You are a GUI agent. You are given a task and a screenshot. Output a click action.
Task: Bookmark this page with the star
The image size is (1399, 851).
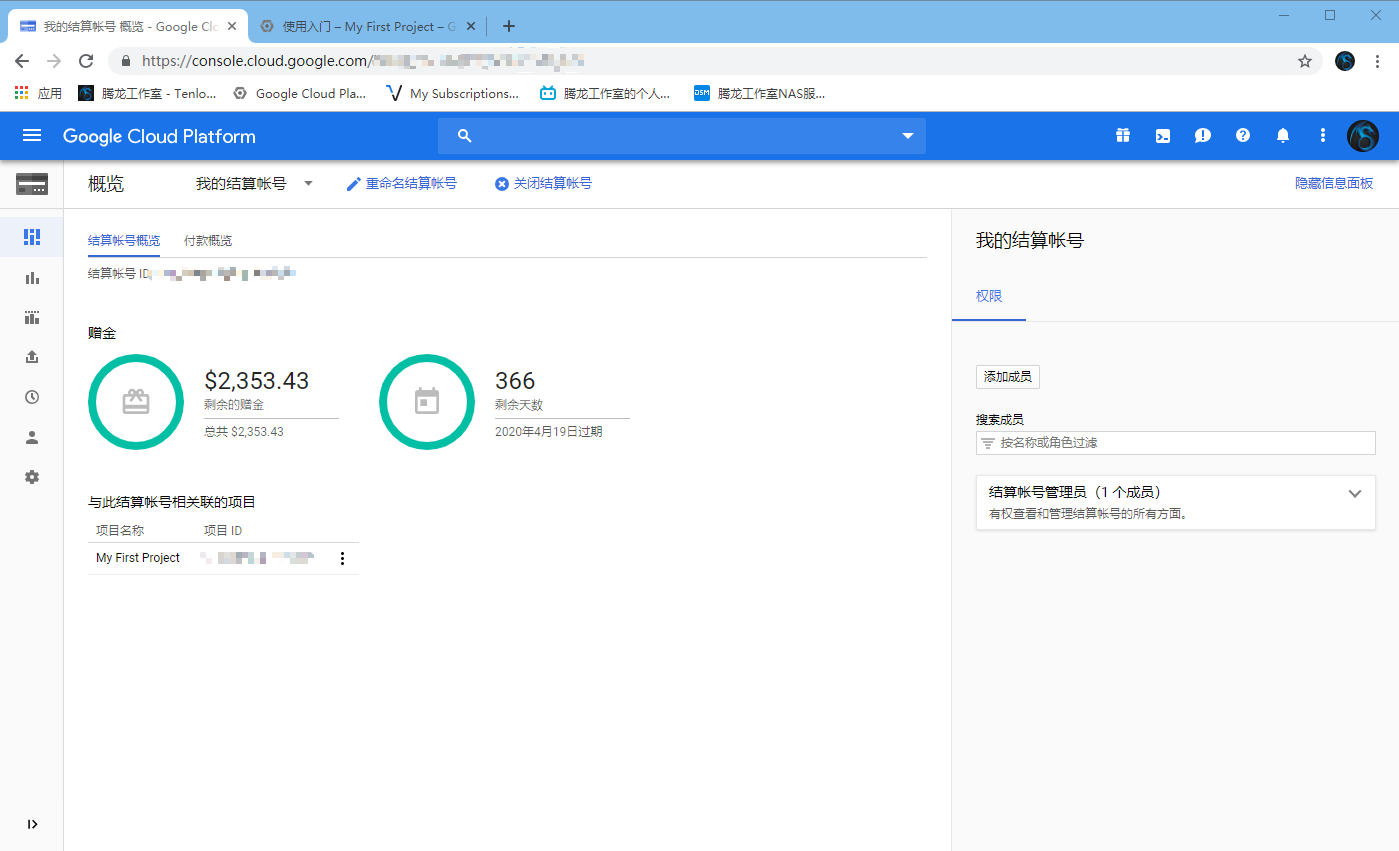pyautogui.click(x=1305, y=61)
